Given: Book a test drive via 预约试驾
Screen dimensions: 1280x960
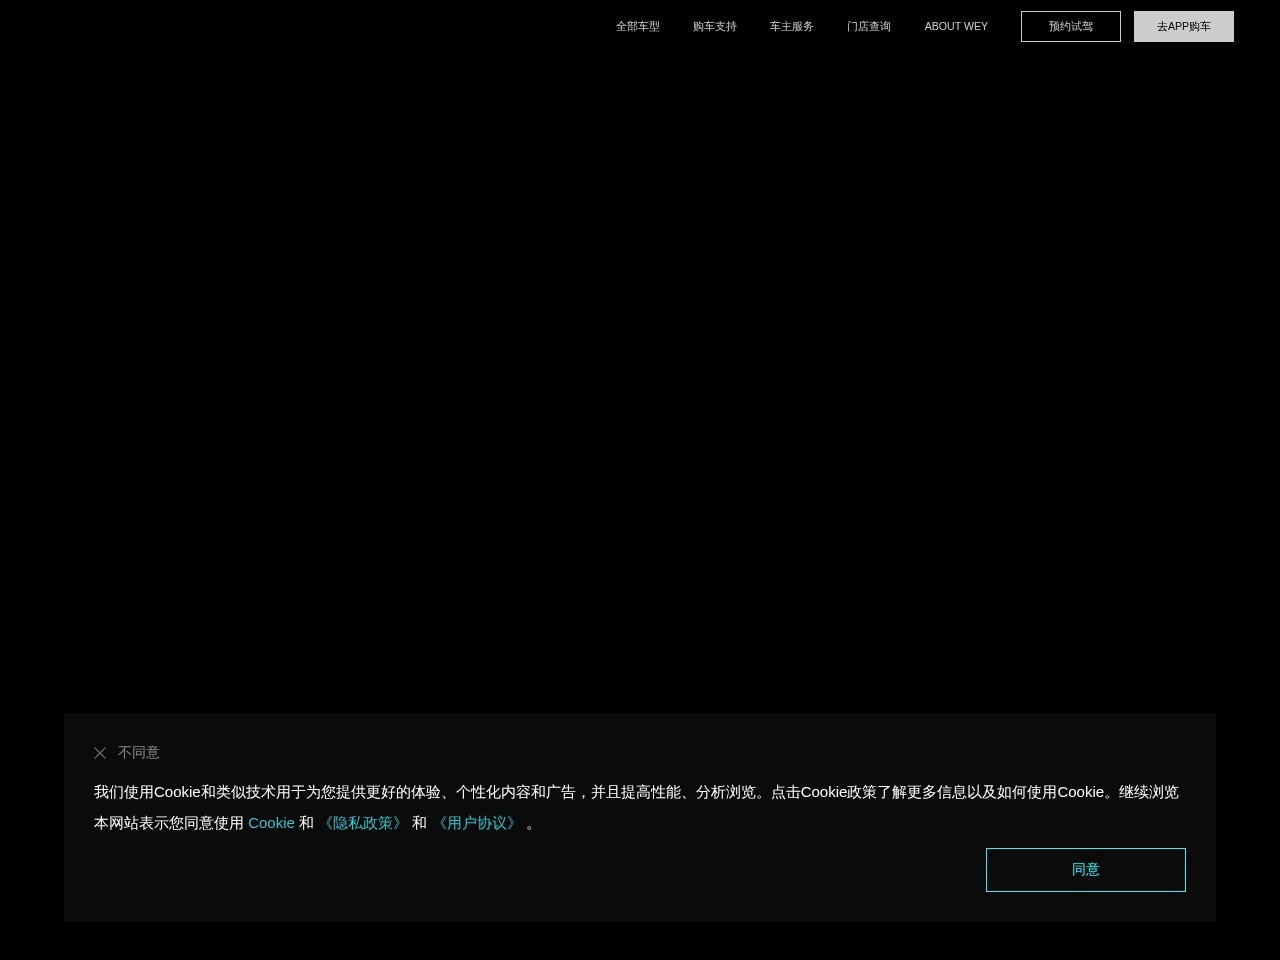Looking at the screenshot, I should coord(1070,26).
